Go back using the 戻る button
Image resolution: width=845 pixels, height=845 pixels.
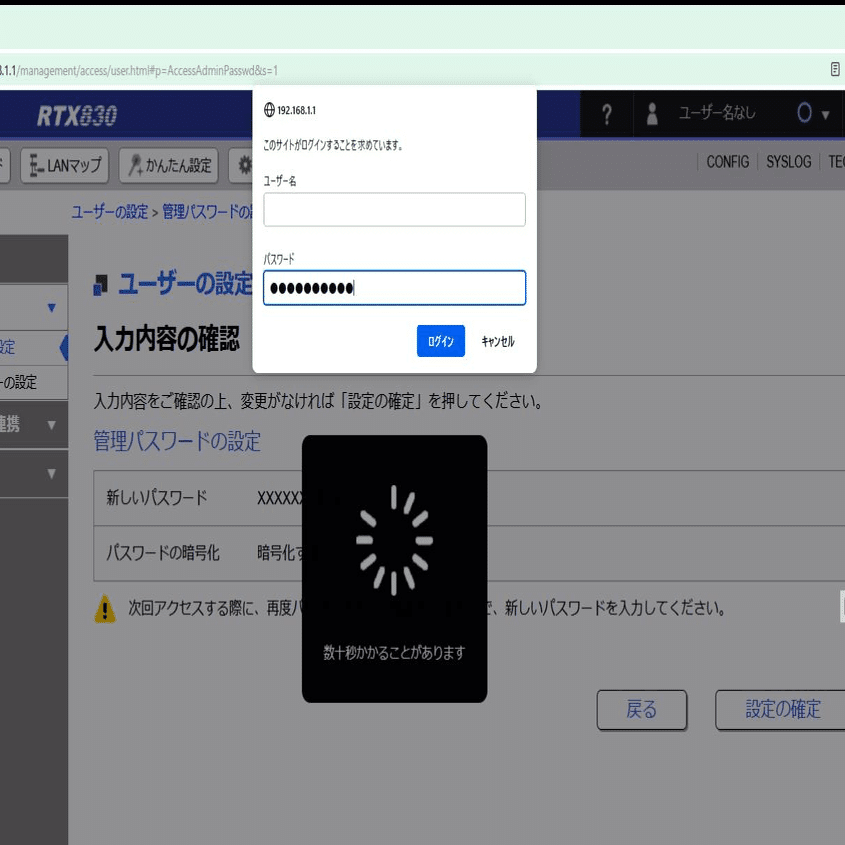click(642, 710)
